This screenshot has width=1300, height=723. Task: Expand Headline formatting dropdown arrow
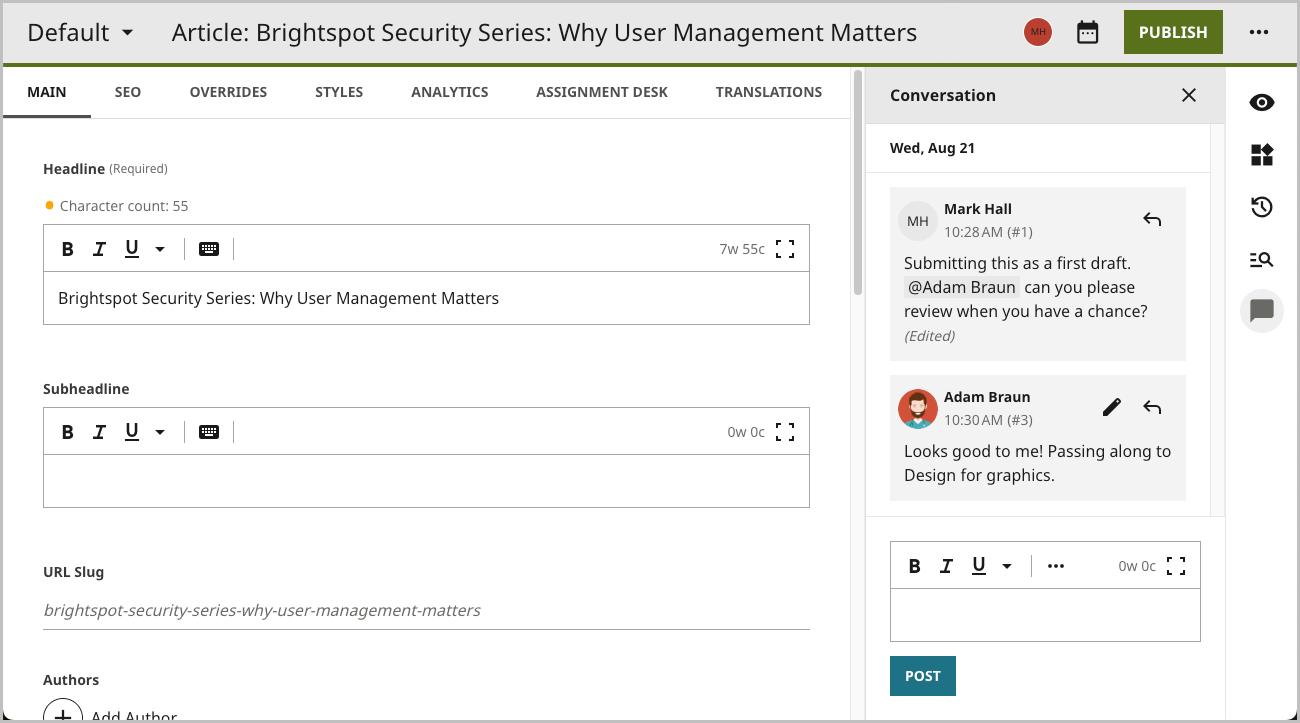(160, 249)
